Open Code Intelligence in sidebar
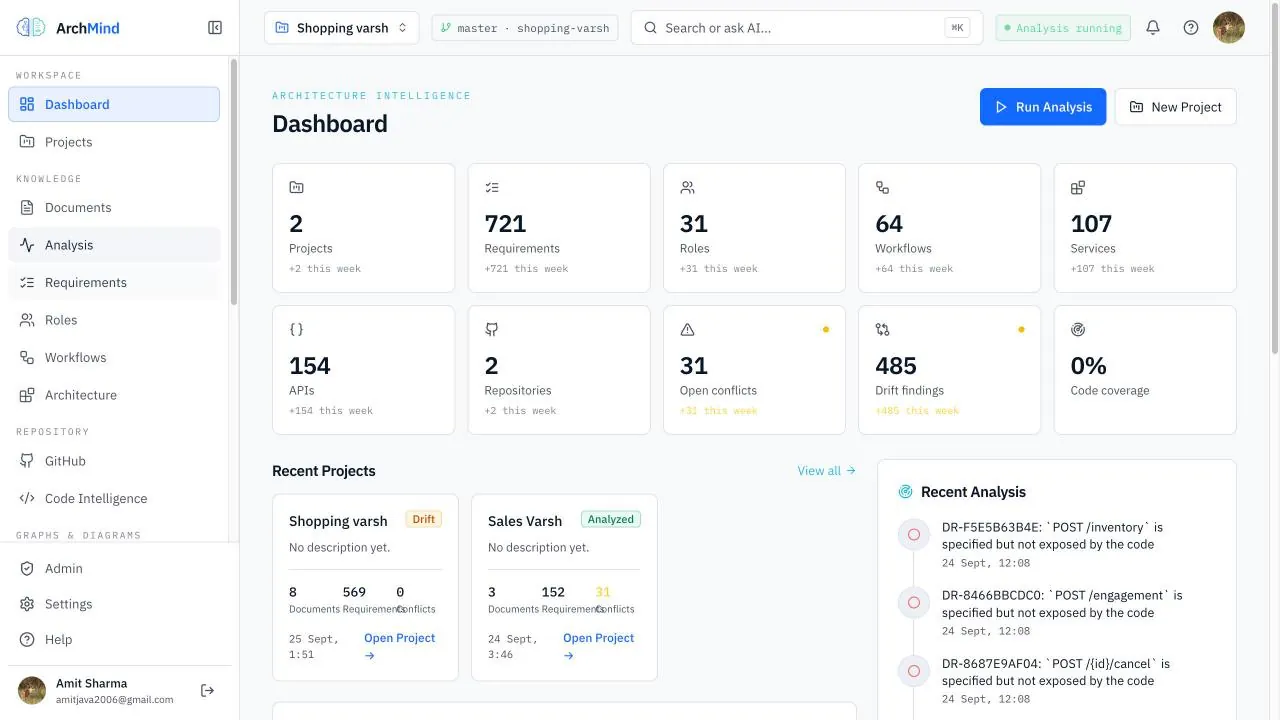 pyautogui.click(x=114, y=499)
